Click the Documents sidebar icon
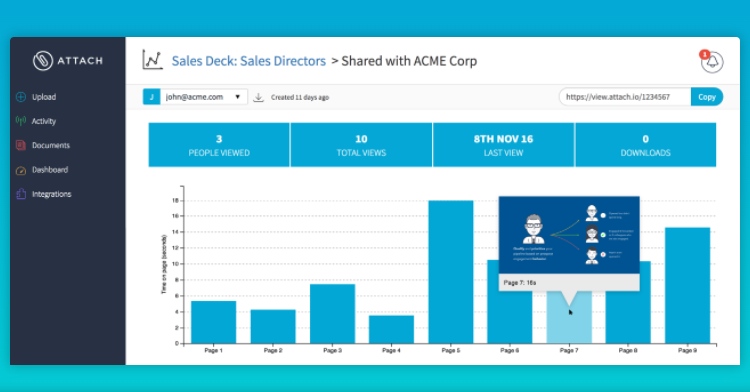Image resolution: width=750 pixels, height=392 pixels. coord(21,145)
